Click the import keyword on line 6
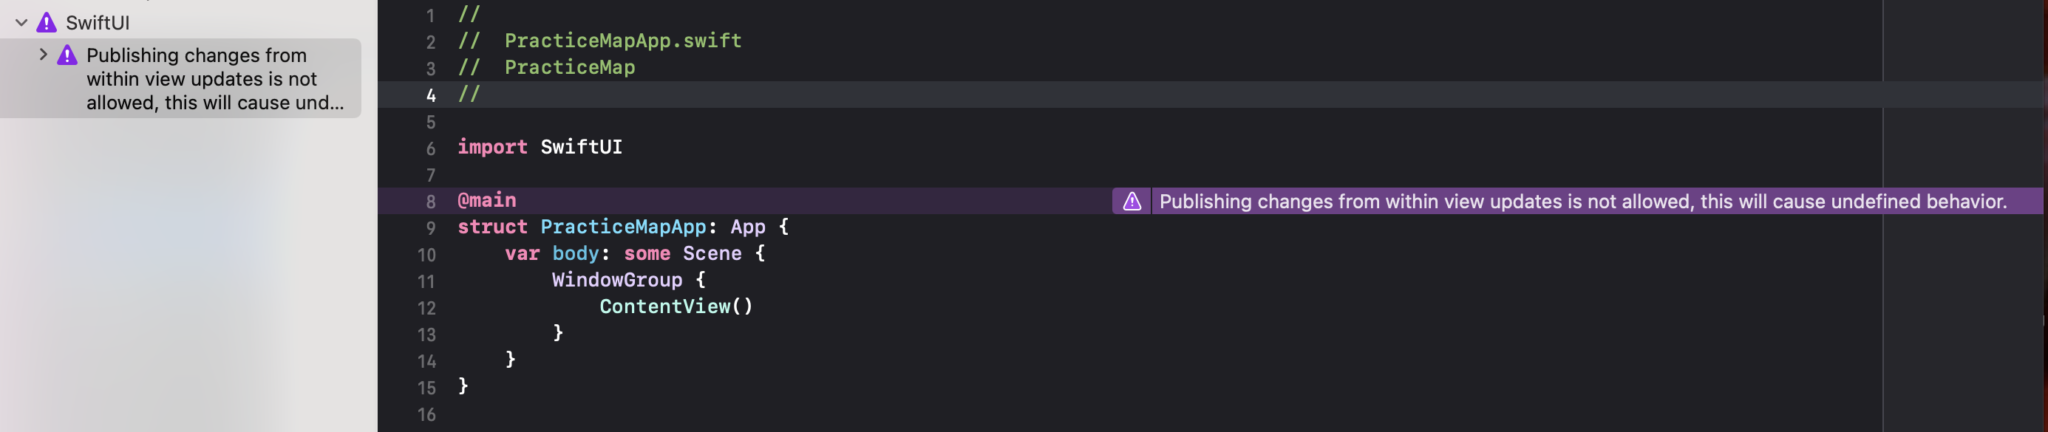 (x=492, y=148)
